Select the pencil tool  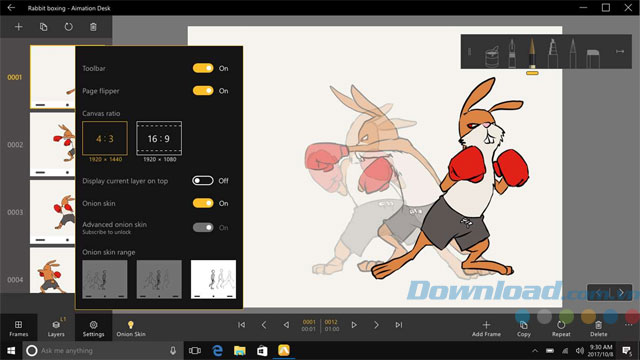[x=573, y=53]
